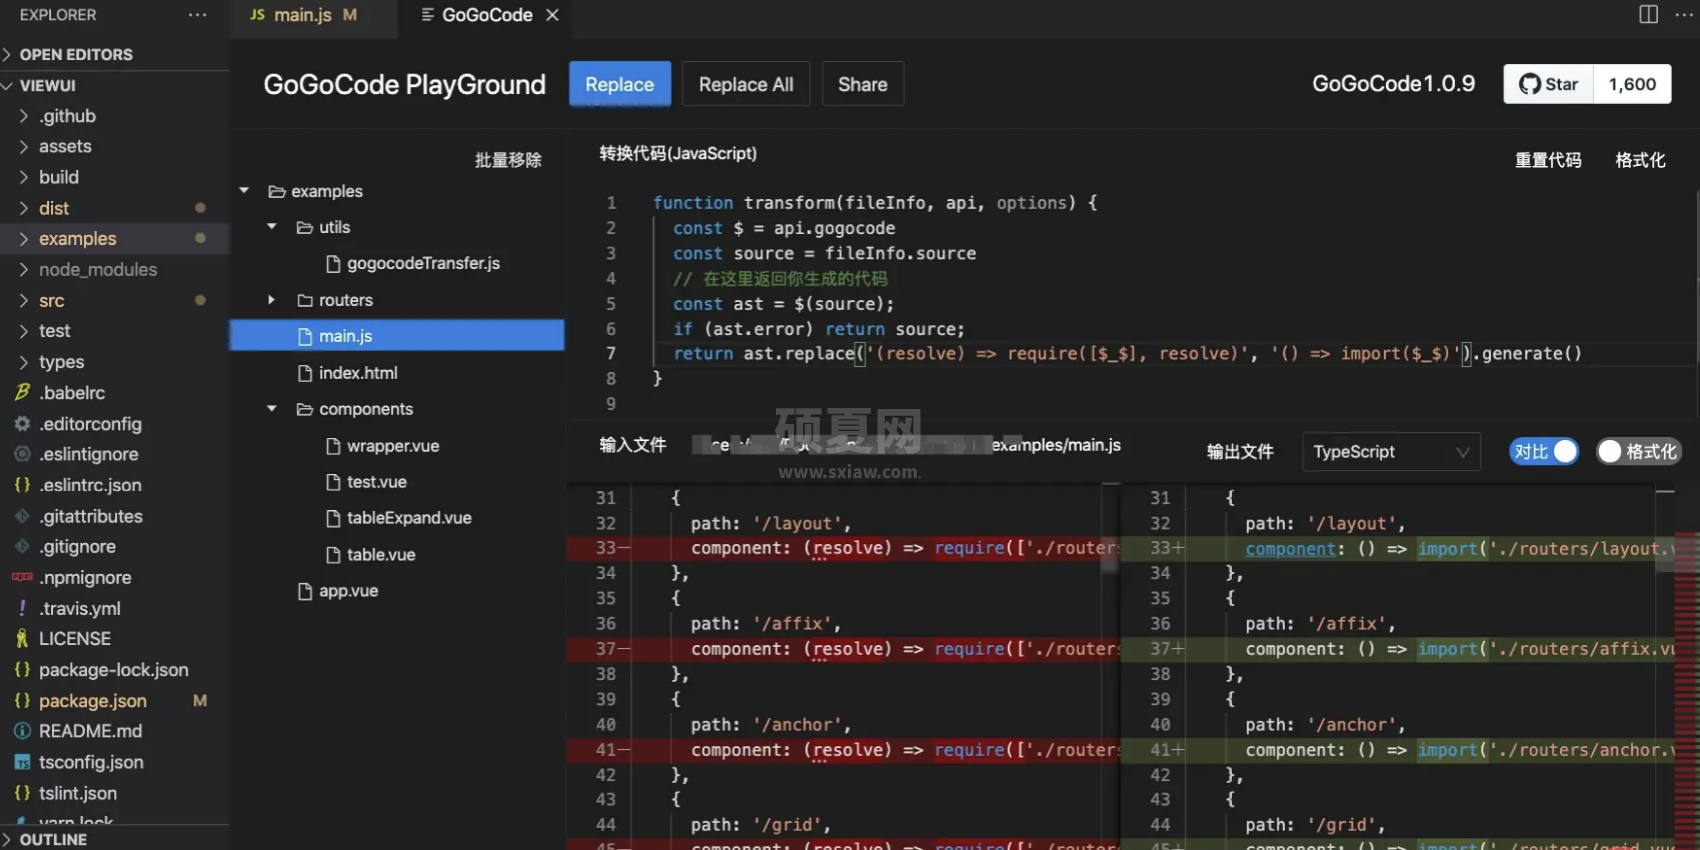The image size is (1700, 850).
Task: Click the app.vue file icon
Action: click(306, 591)
